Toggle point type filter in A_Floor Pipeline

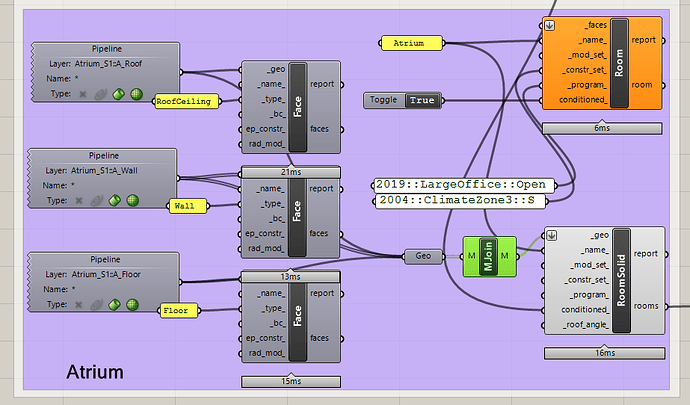tap(78, 305)
